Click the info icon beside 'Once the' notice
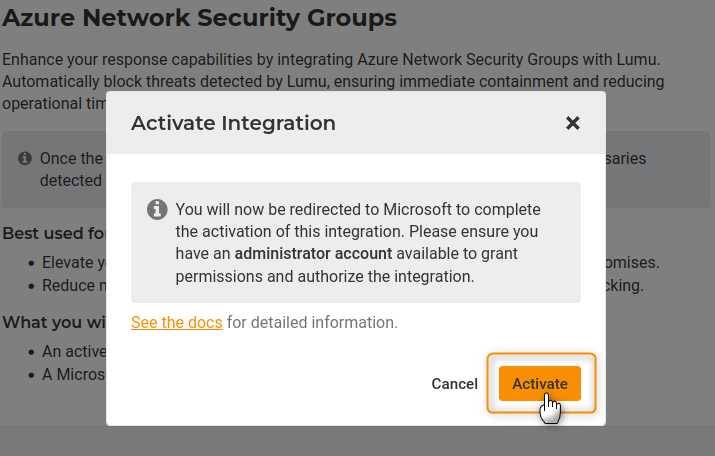The width and height of the screenshot is (715, 456). (x=25, y=158)
